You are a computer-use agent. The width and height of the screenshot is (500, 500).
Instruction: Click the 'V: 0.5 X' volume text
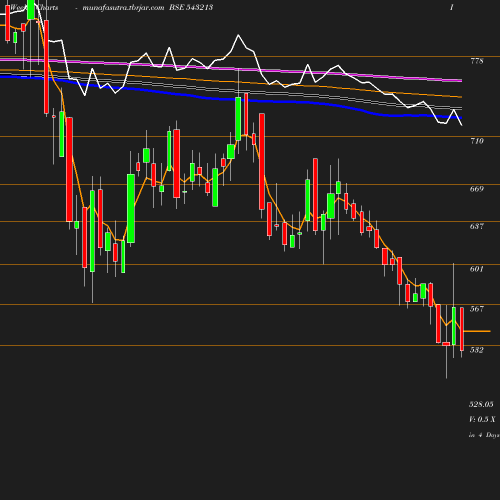pyautogui.click(x=482, y=419)
